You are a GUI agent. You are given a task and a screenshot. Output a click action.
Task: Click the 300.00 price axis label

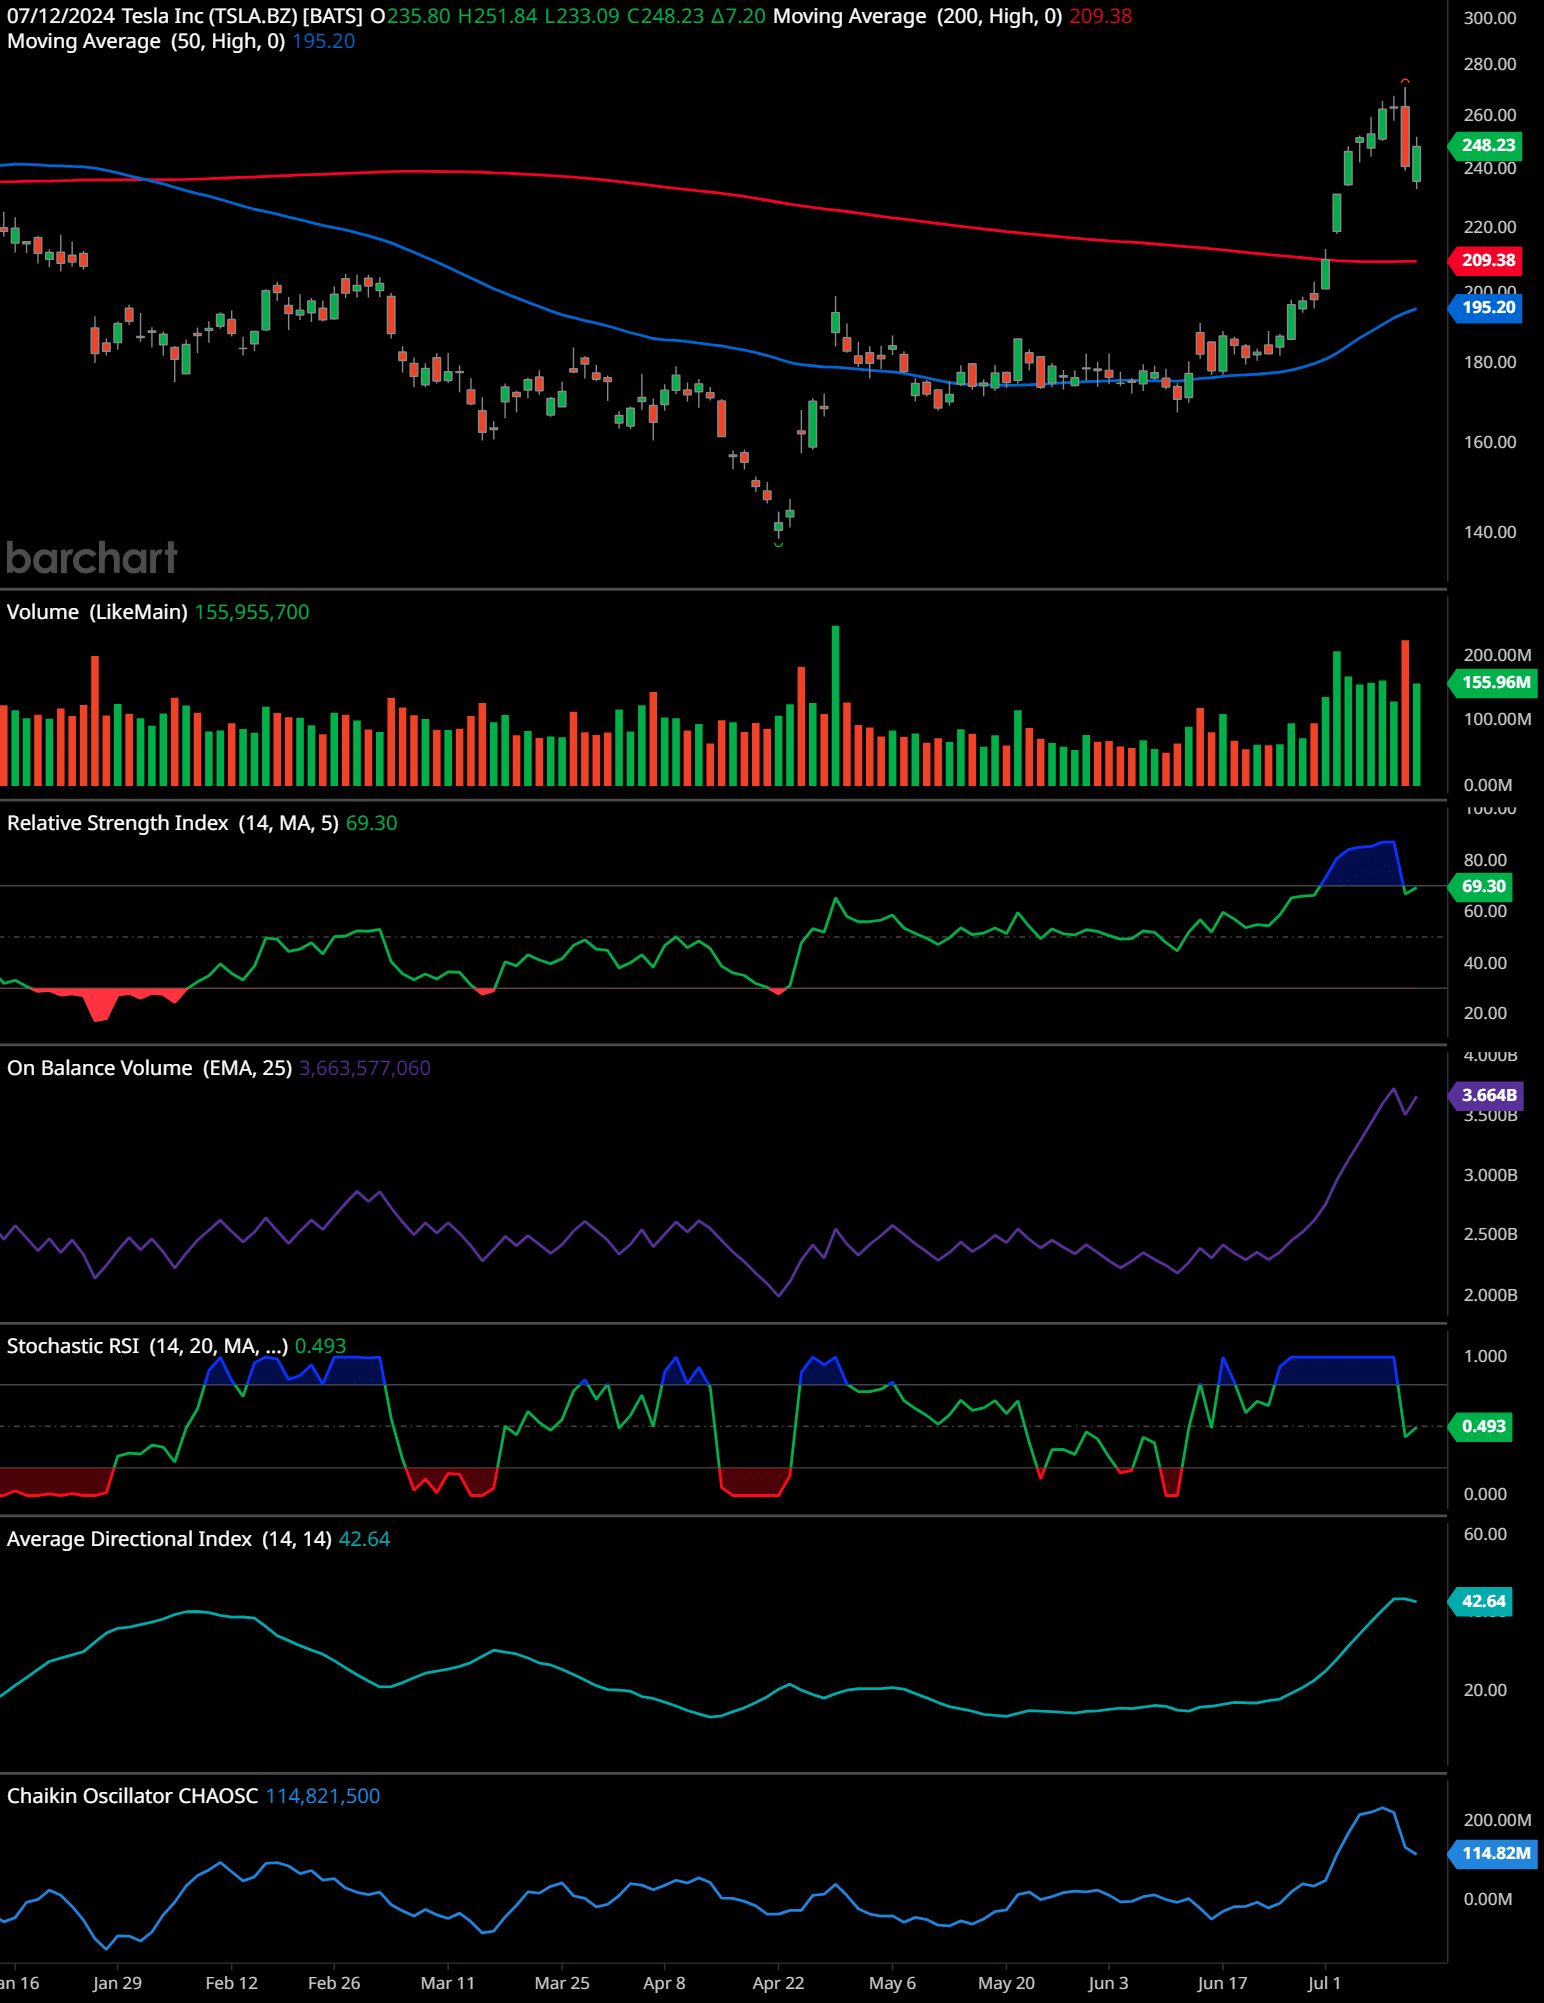[1489, 18]
